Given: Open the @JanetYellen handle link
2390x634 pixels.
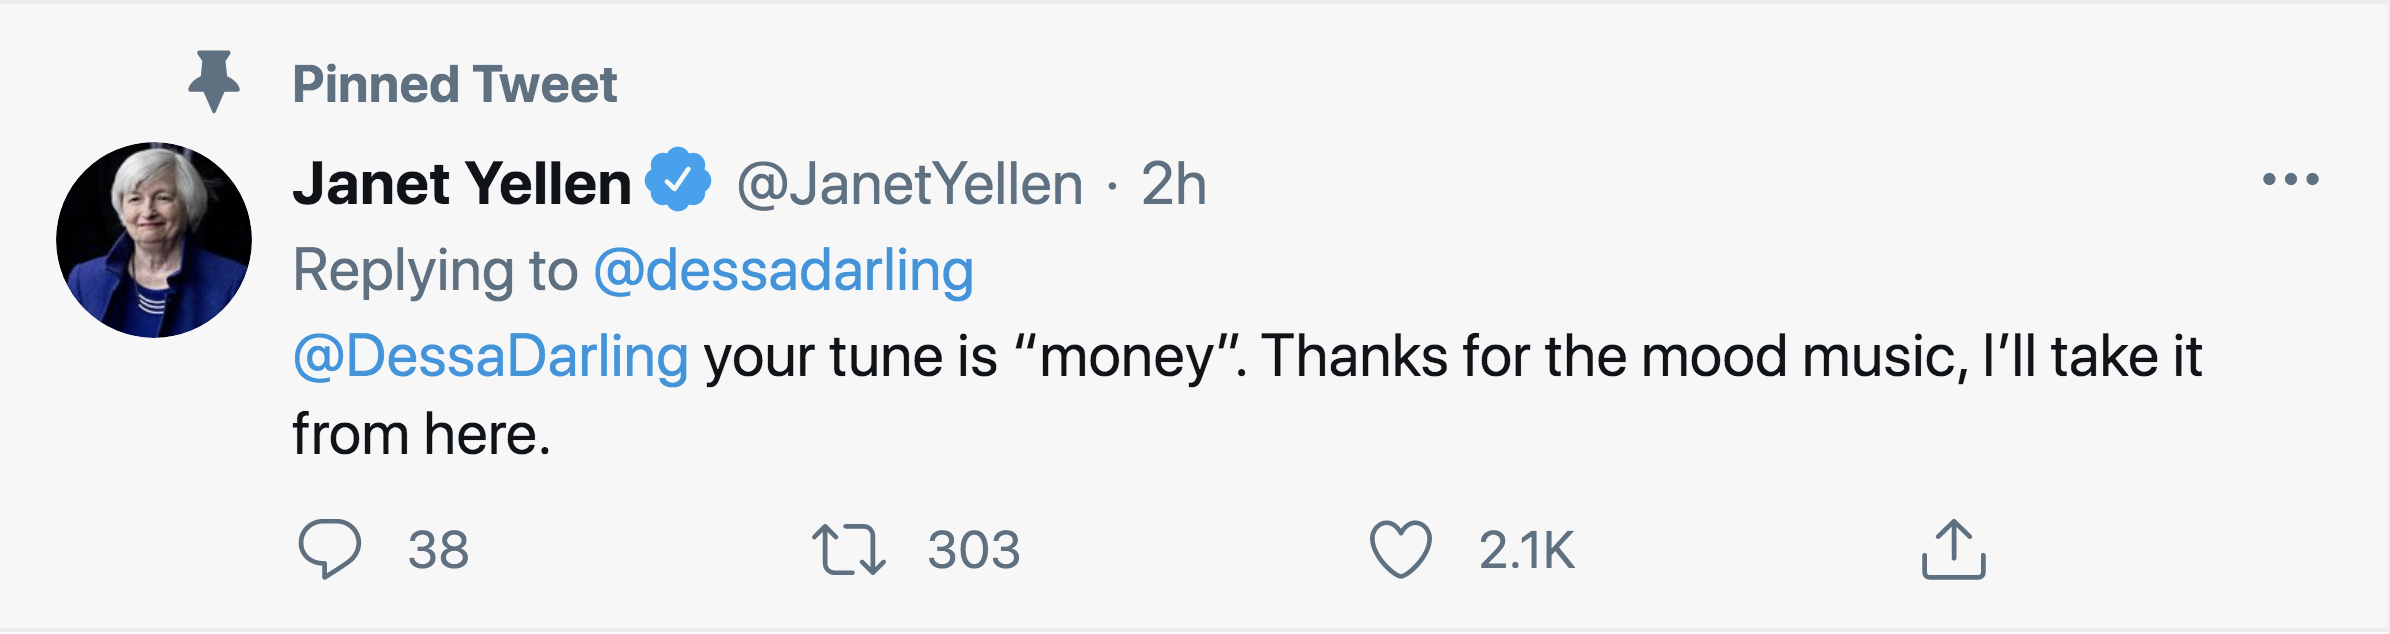Looking at the screenshot, I should tap(909, 185).
